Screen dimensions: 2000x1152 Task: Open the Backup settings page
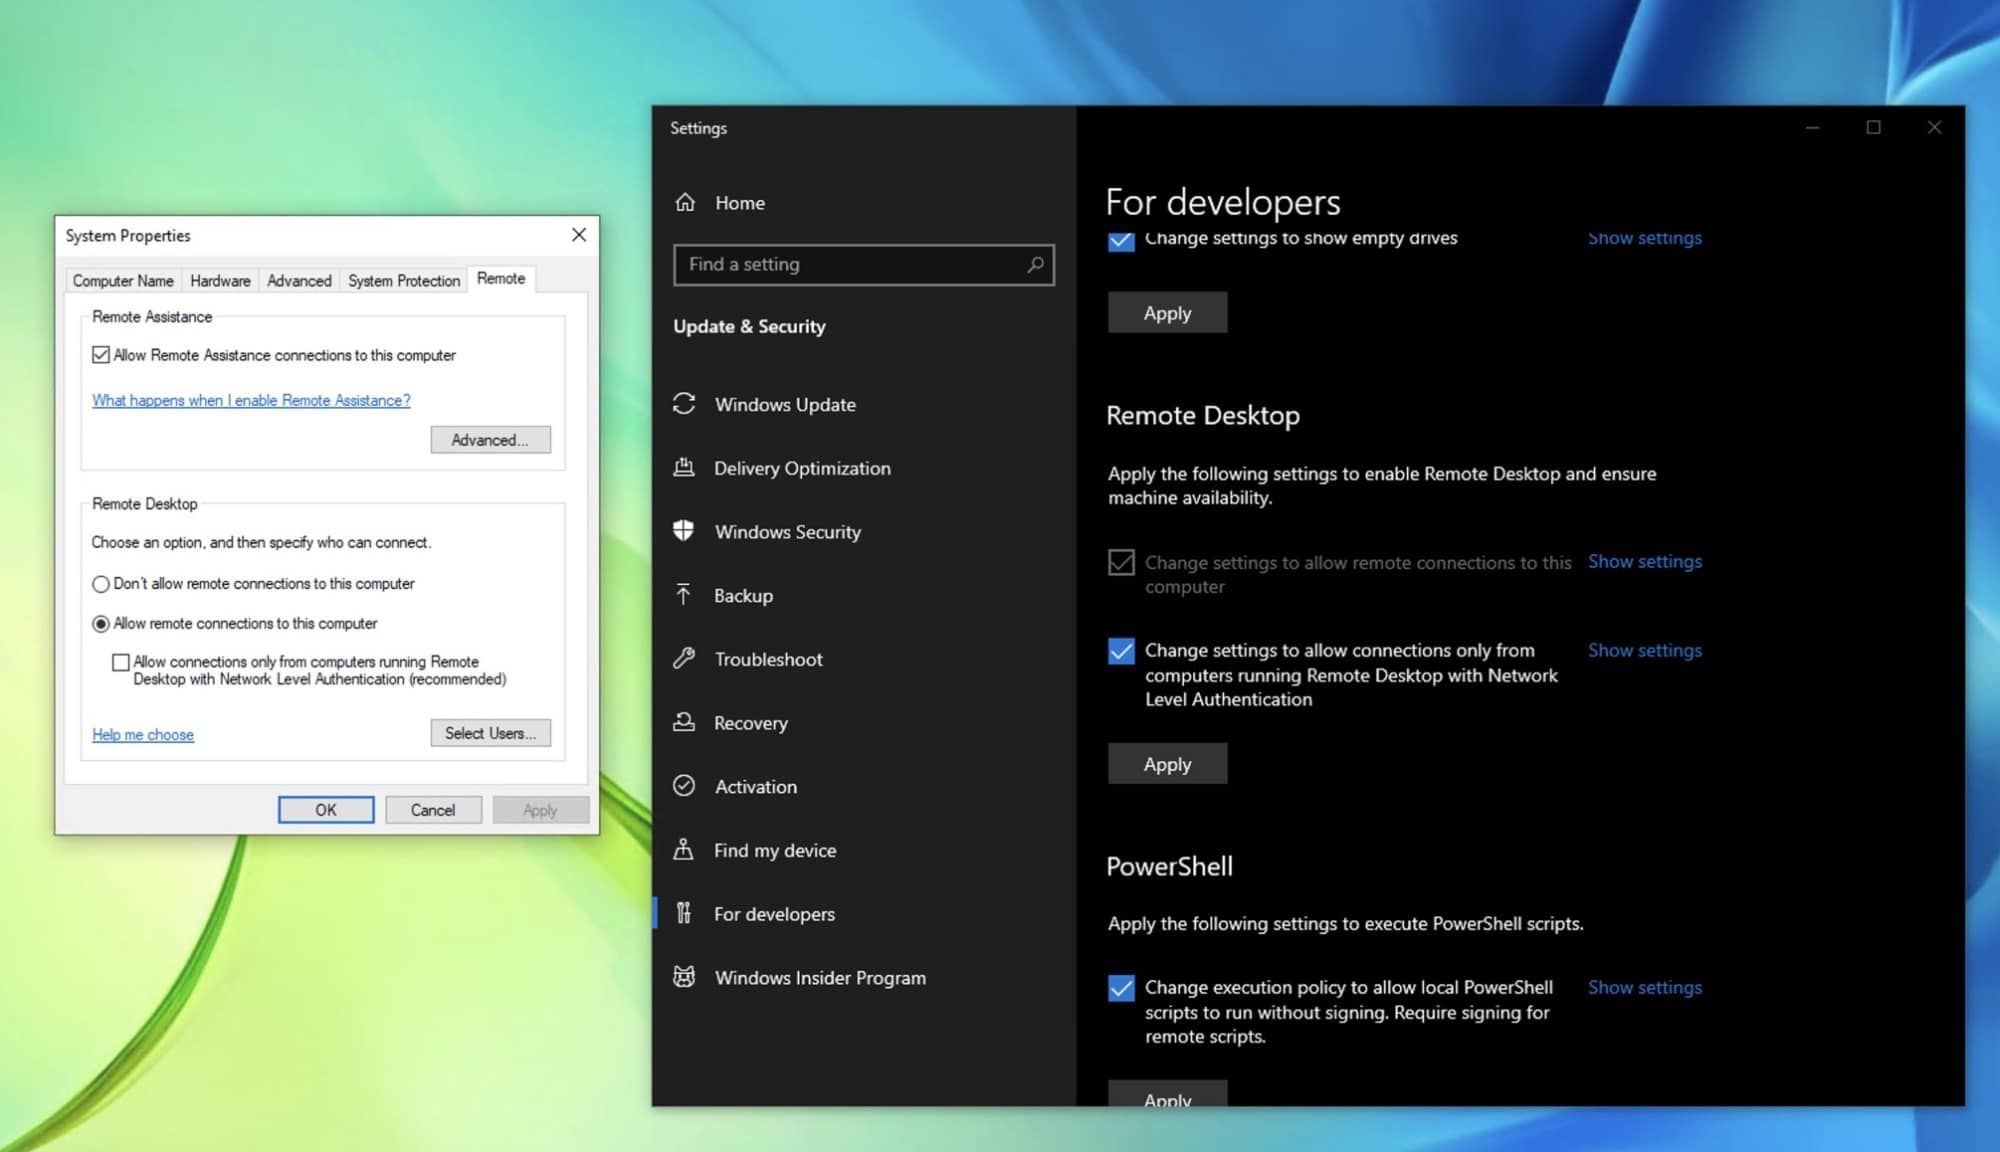[743, 595]
